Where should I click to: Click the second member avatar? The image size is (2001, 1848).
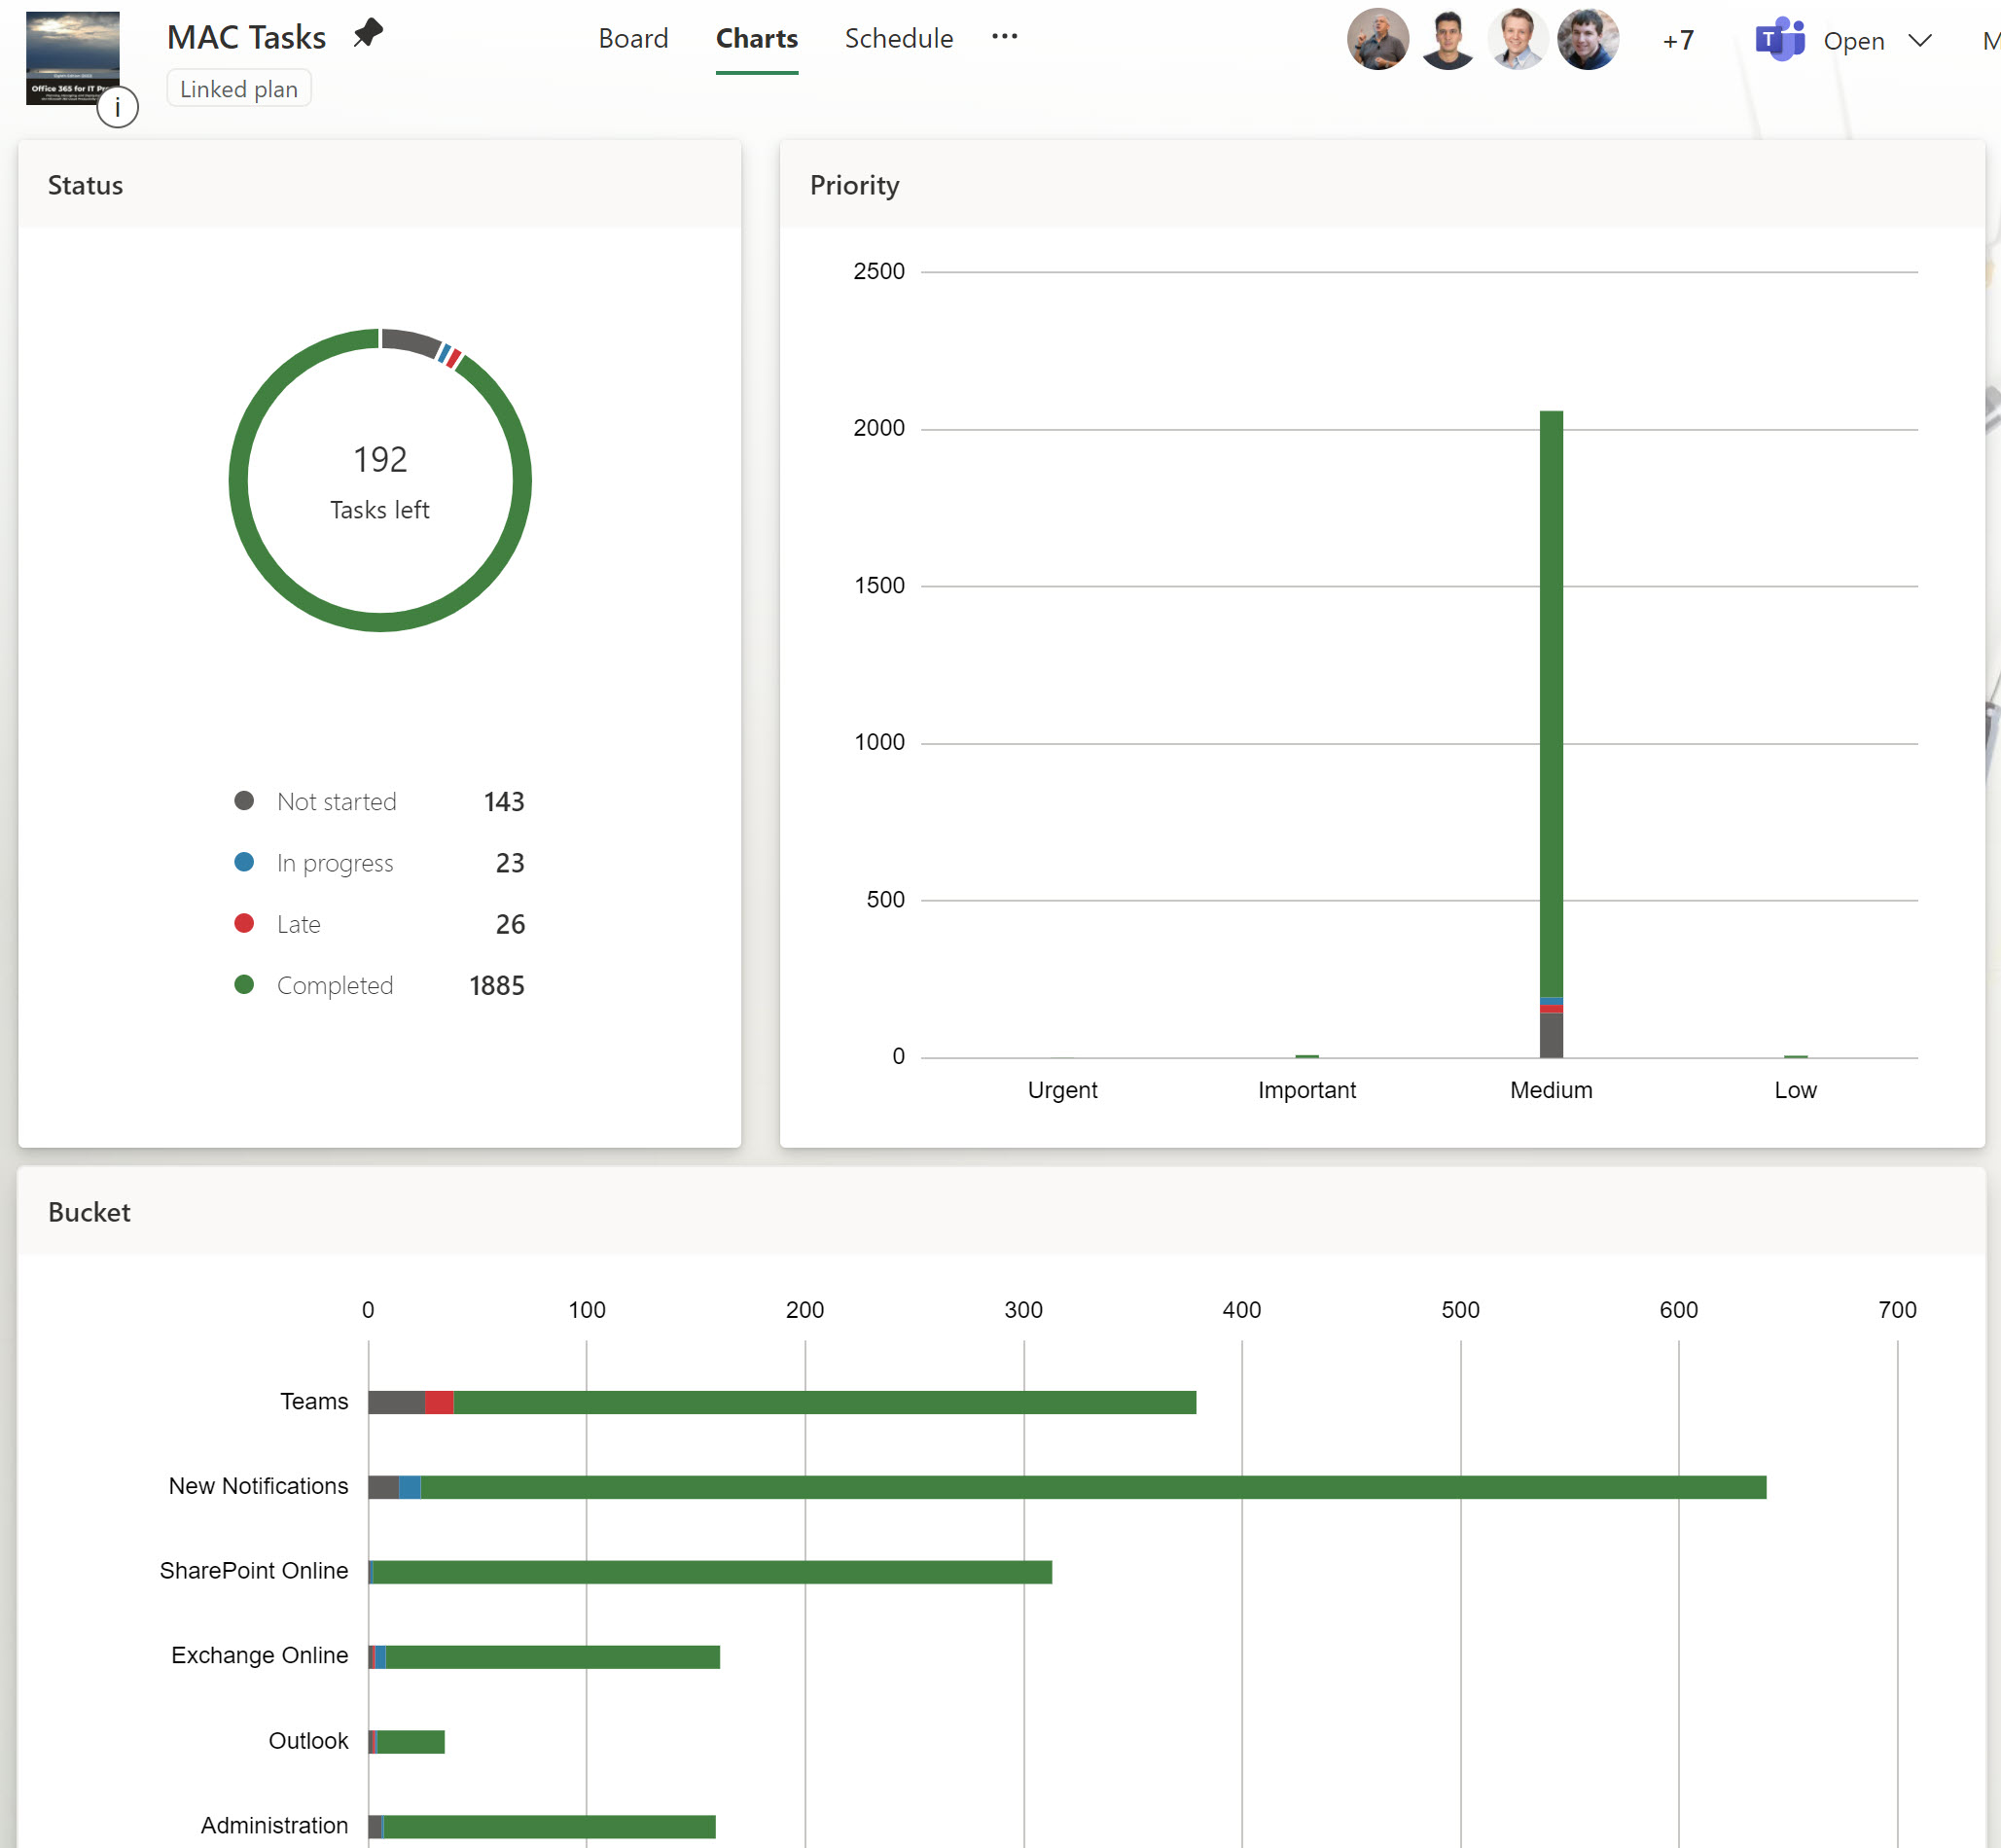1447,40
